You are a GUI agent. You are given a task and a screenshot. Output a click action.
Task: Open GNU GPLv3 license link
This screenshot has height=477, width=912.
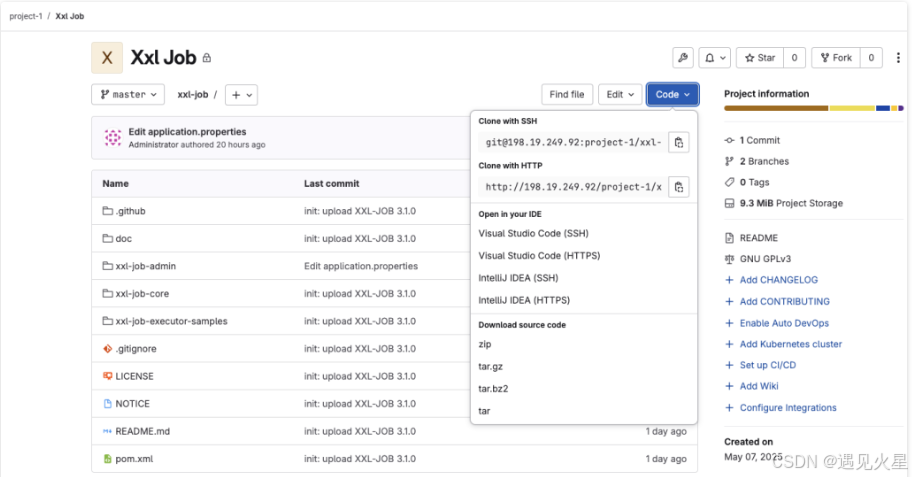(765, 259)
